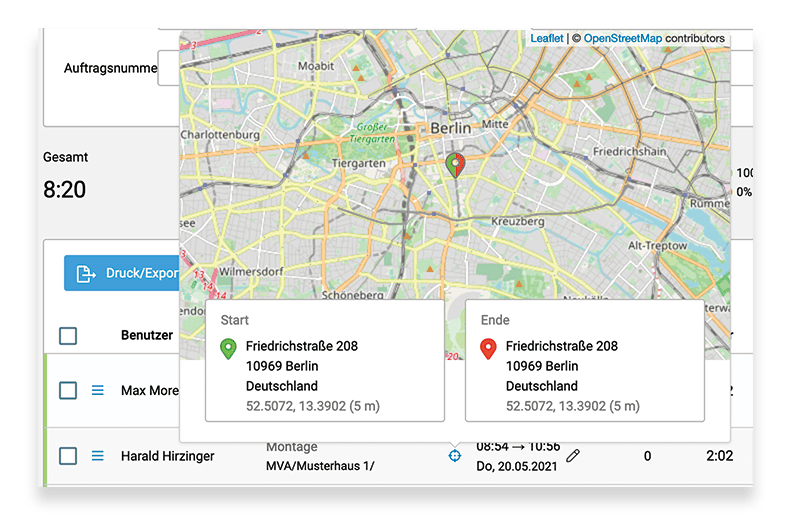796x524 pixels.
Task: Click the Auftragsnummer input field
Action: point(169,68)
